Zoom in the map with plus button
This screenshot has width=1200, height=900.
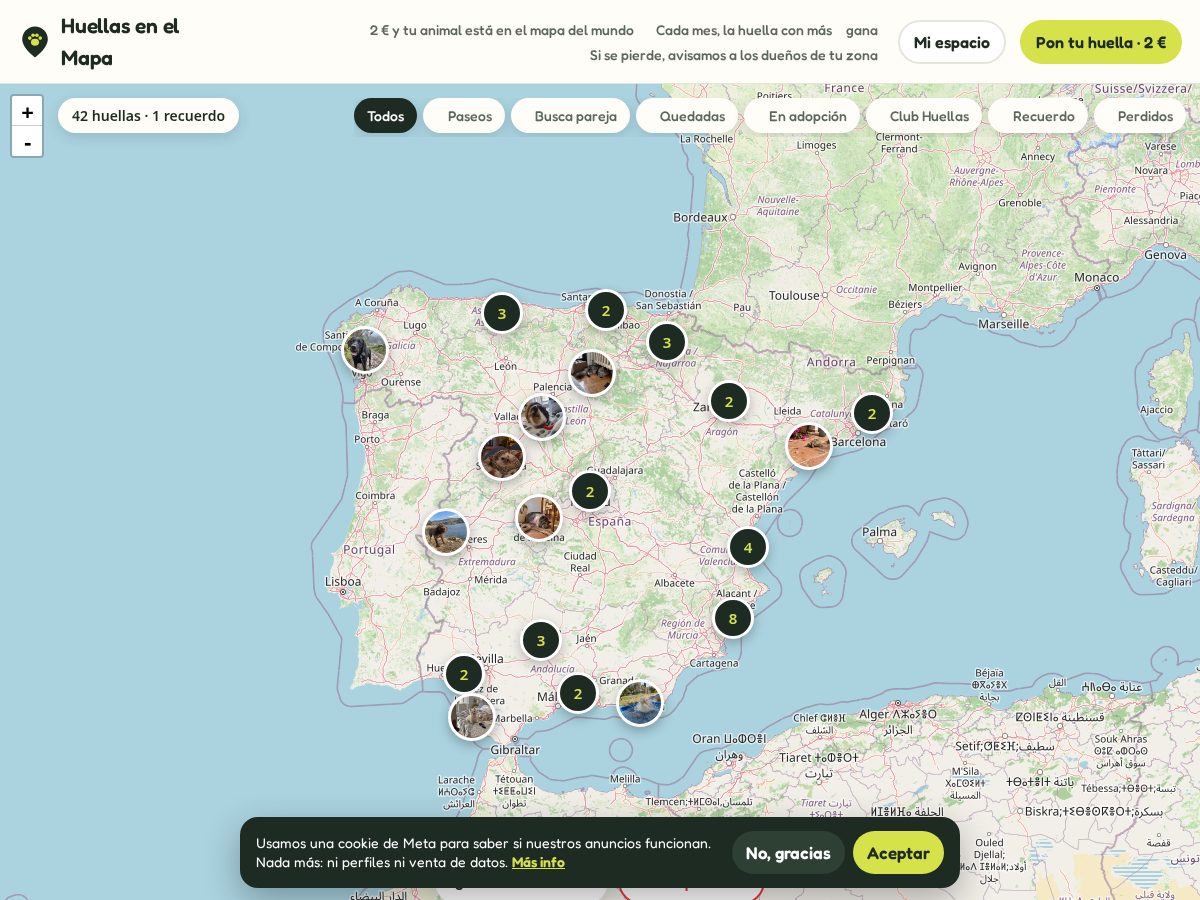tap(27, 112)
